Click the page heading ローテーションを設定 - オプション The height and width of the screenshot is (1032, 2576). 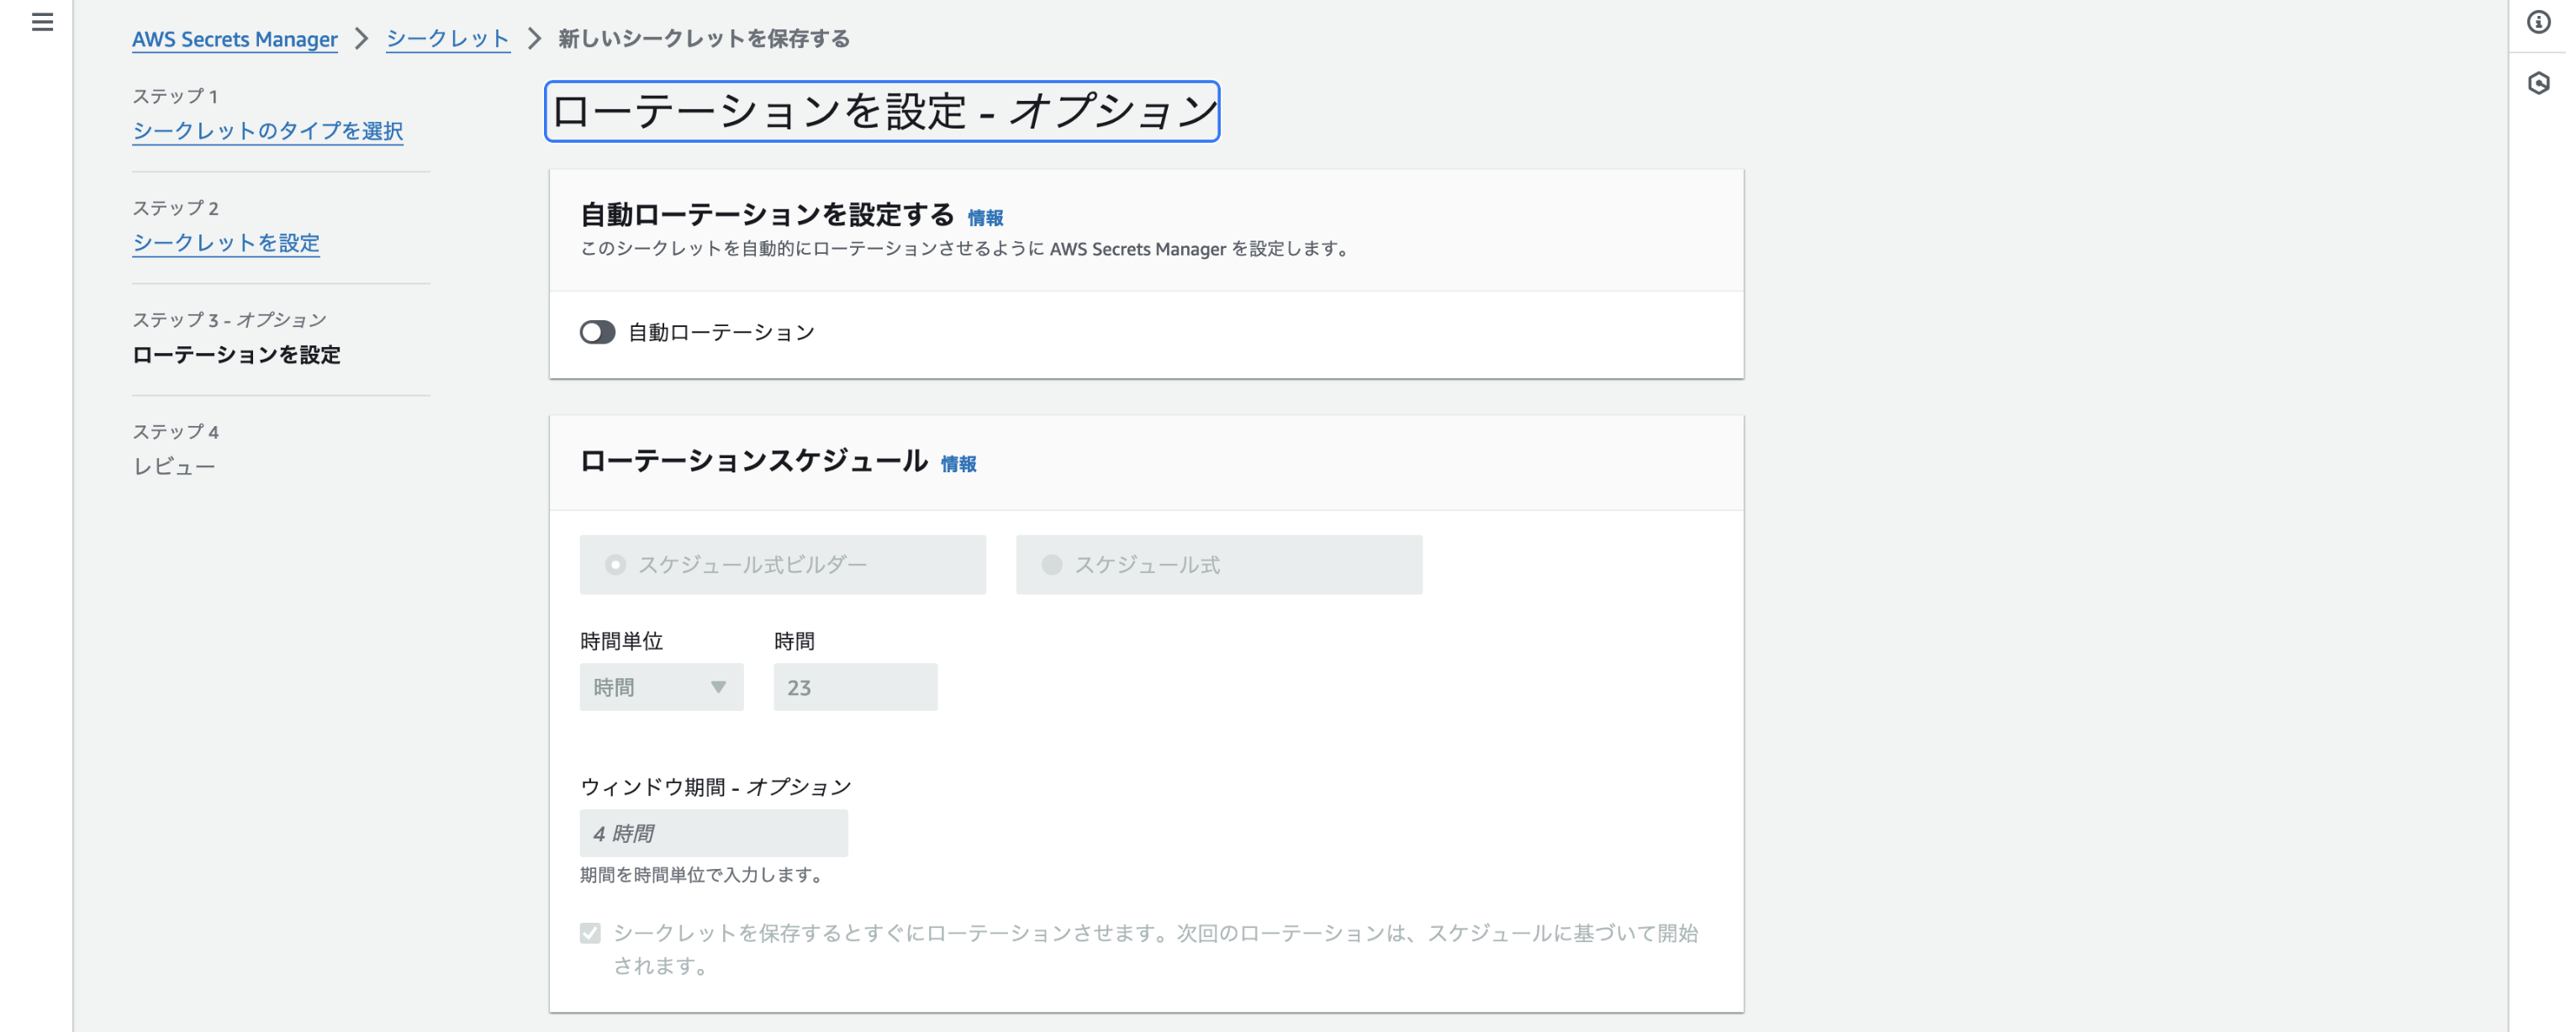881,111
